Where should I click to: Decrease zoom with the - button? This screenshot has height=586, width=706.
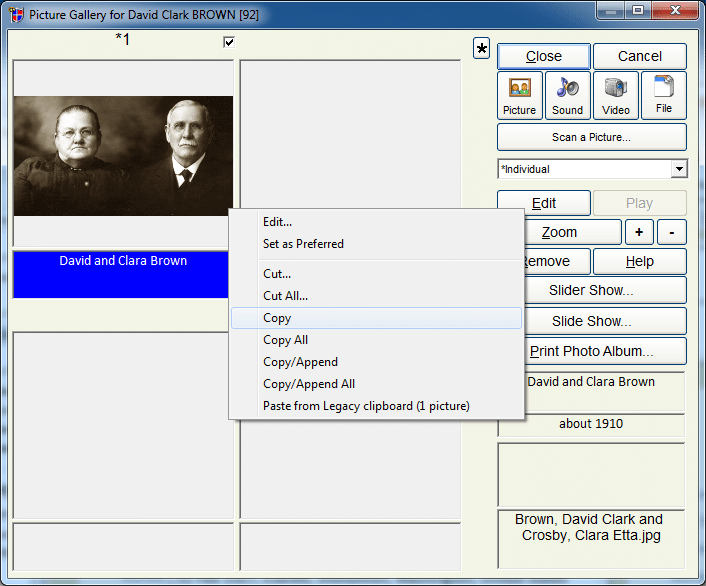(672, 232)
